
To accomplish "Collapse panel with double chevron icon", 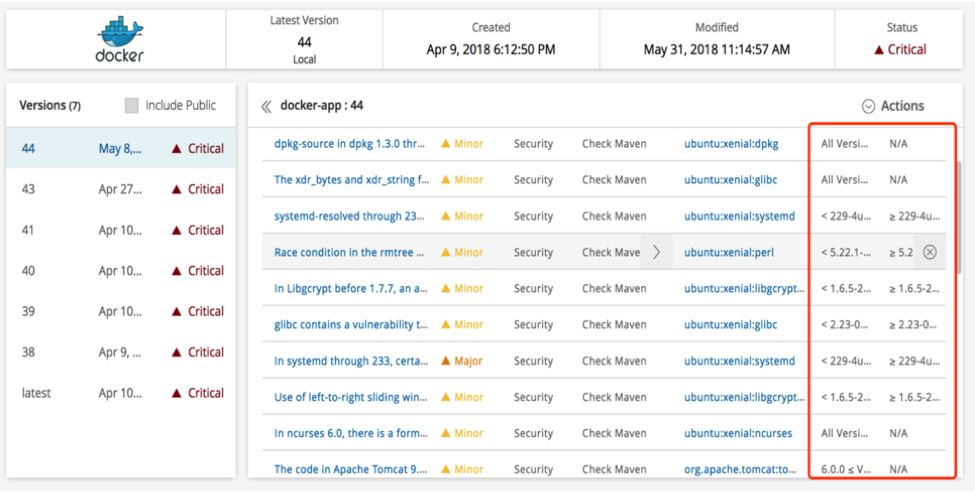I will click(x=266, y=106).
